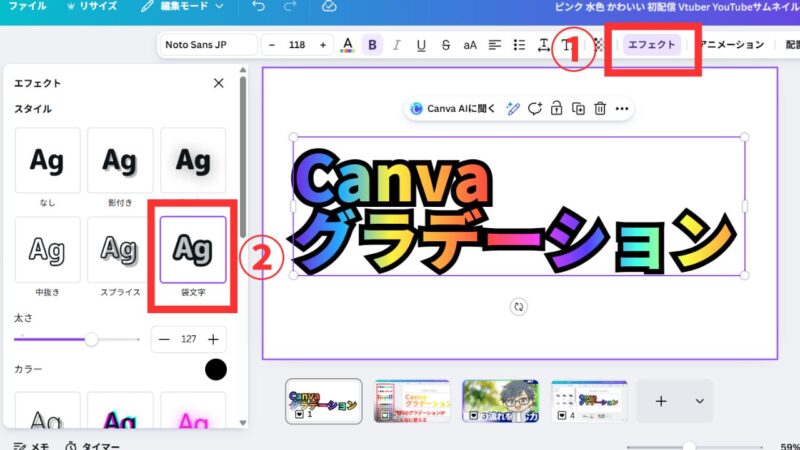Image resolution: width=800 pixels, height=450 pixels.
Task: Decrease font size with minus button
Action: [272, 45]
